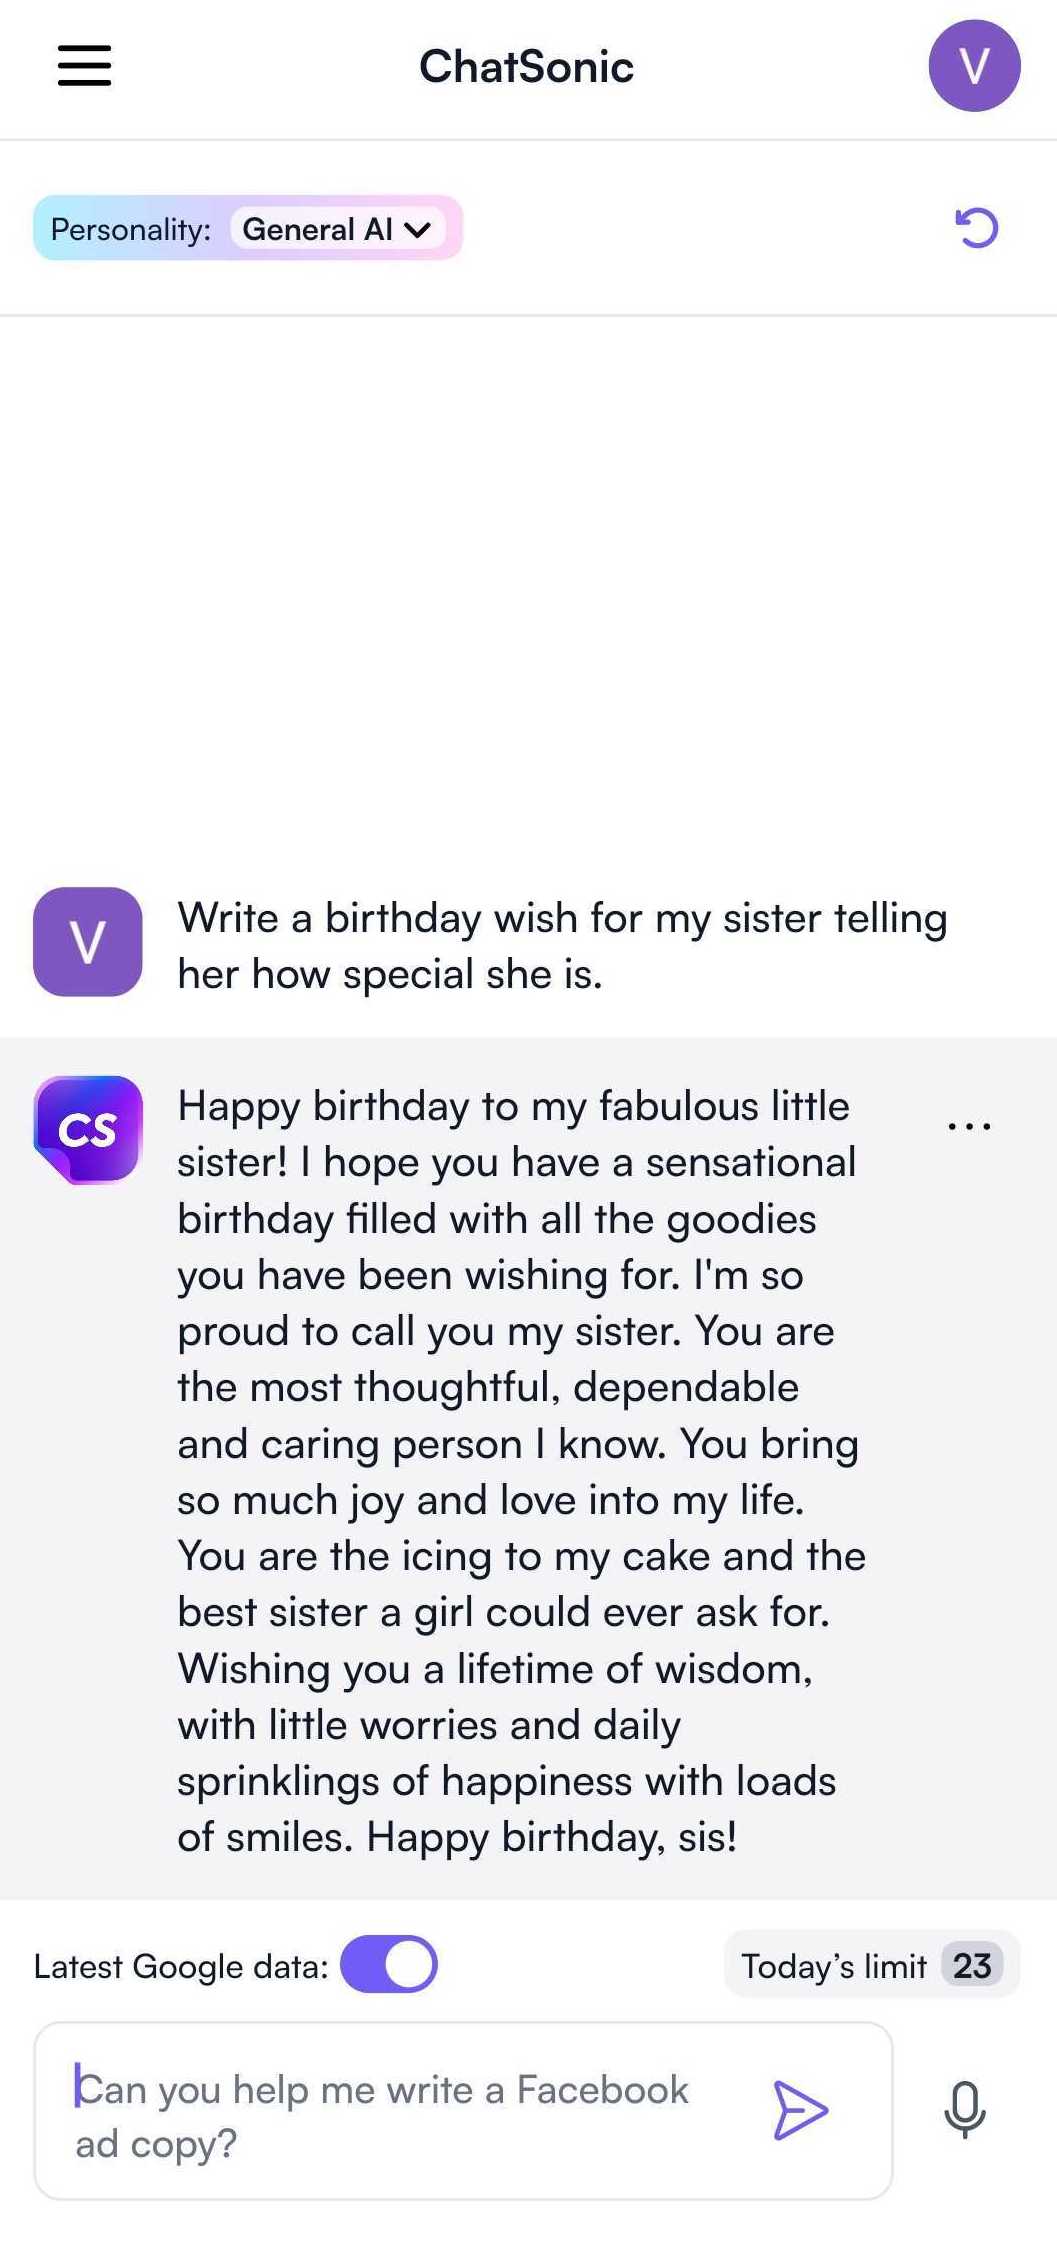Click the 23 remaining limit badge

[x=971, y=1965]
